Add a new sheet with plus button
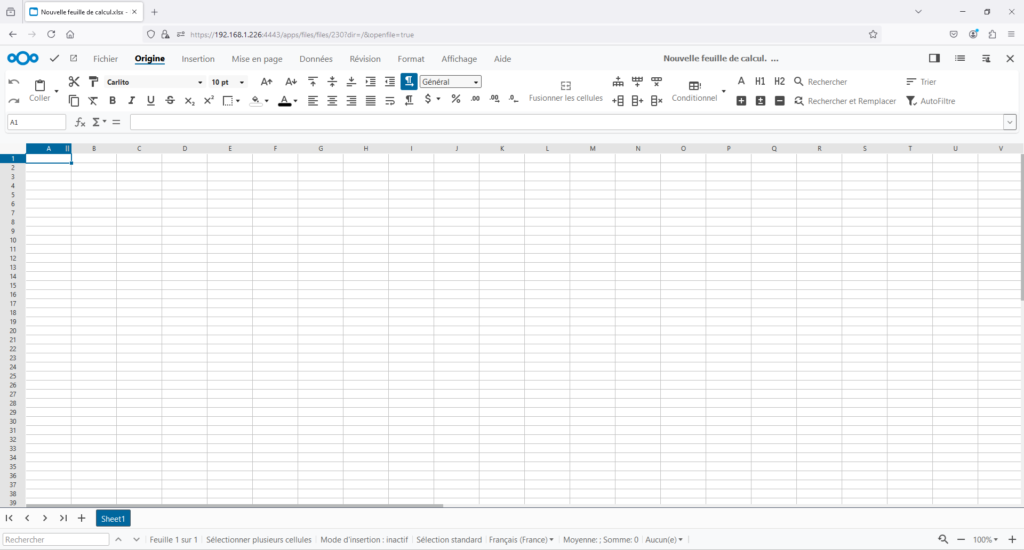This screenshot has height=550, width=1024. tap(82, 518)
